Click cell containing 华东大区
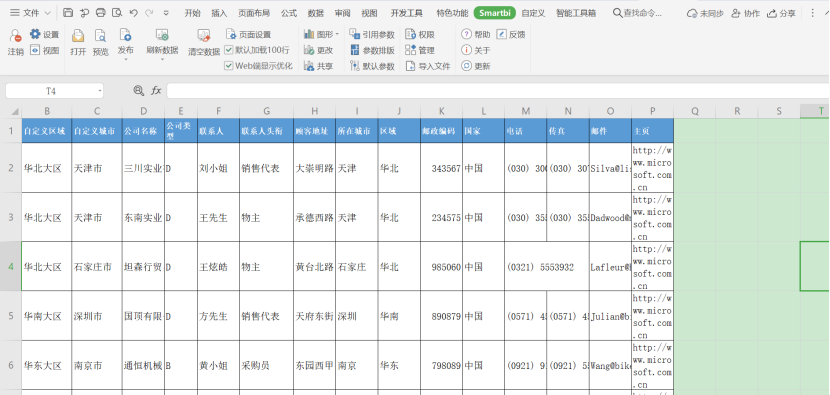 click(x=47, y=365)
